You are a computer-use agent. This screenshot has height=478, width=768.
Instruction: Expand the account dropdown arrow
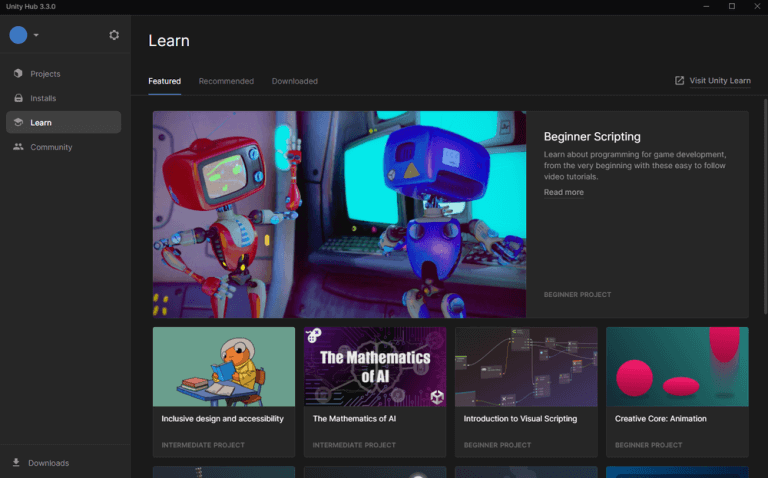[36, 36]
